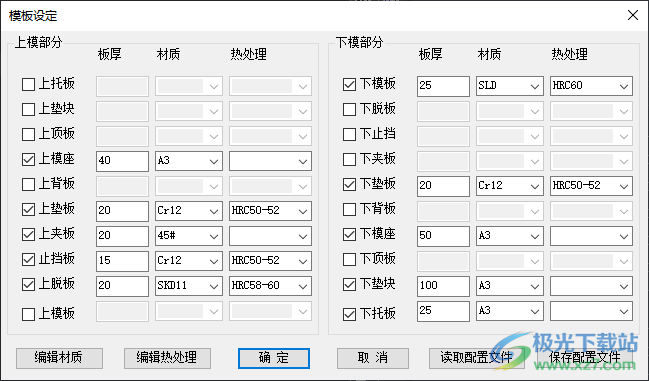Open 上垫板 heat treatment dropdown HRC50-52
This screenshot has height=381, width=649.
[270, 211]
